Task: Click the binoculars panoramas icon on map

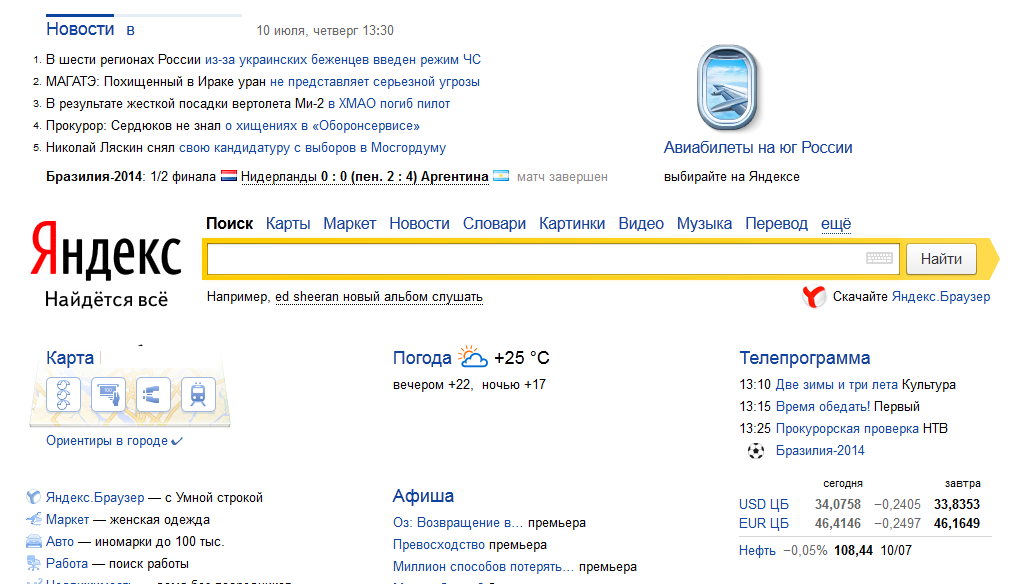Action: coord(153,394)
